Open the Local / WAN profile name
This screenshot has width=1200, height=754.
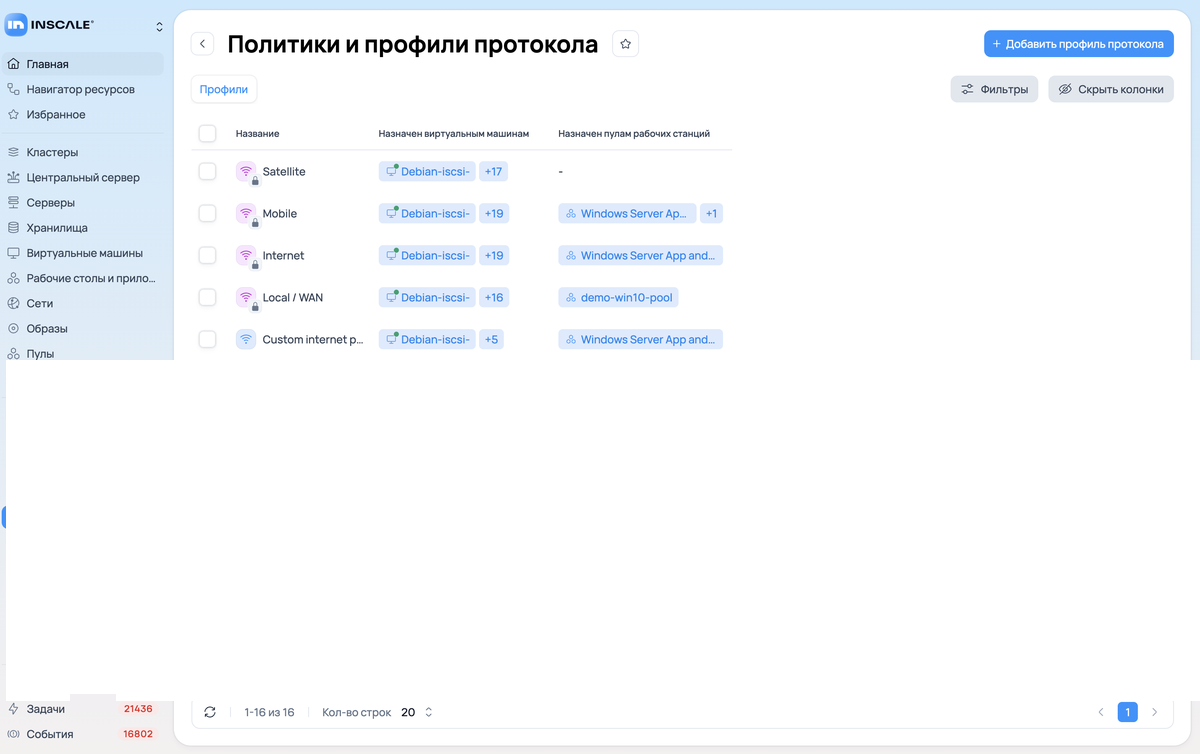[x=293, y=298]
